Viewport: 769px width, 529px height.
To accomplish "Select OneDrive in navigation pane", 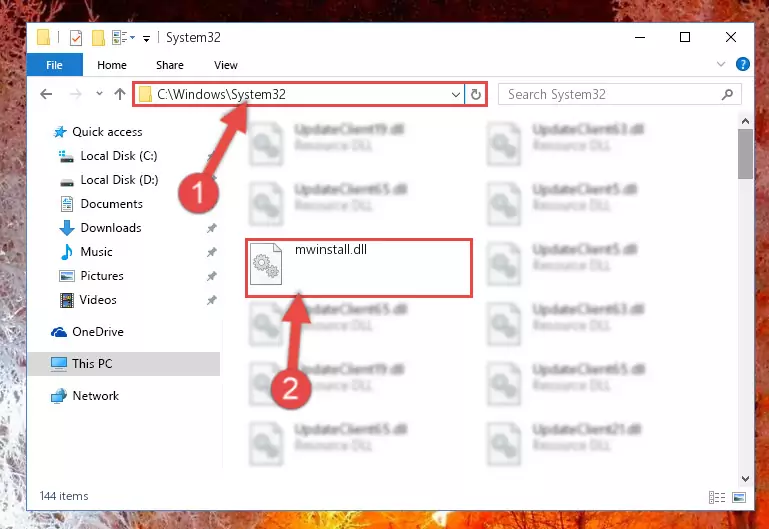I will 98,332.
